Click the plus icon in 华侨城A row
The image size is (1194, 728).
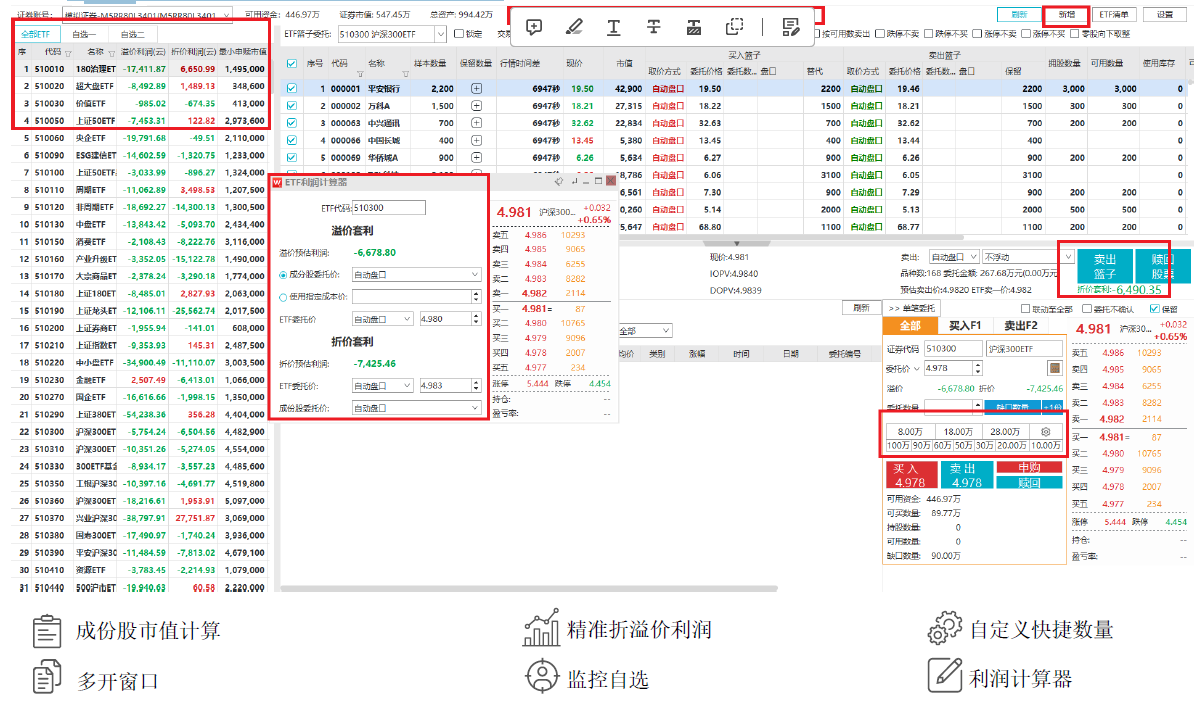[x=476, y=158]
